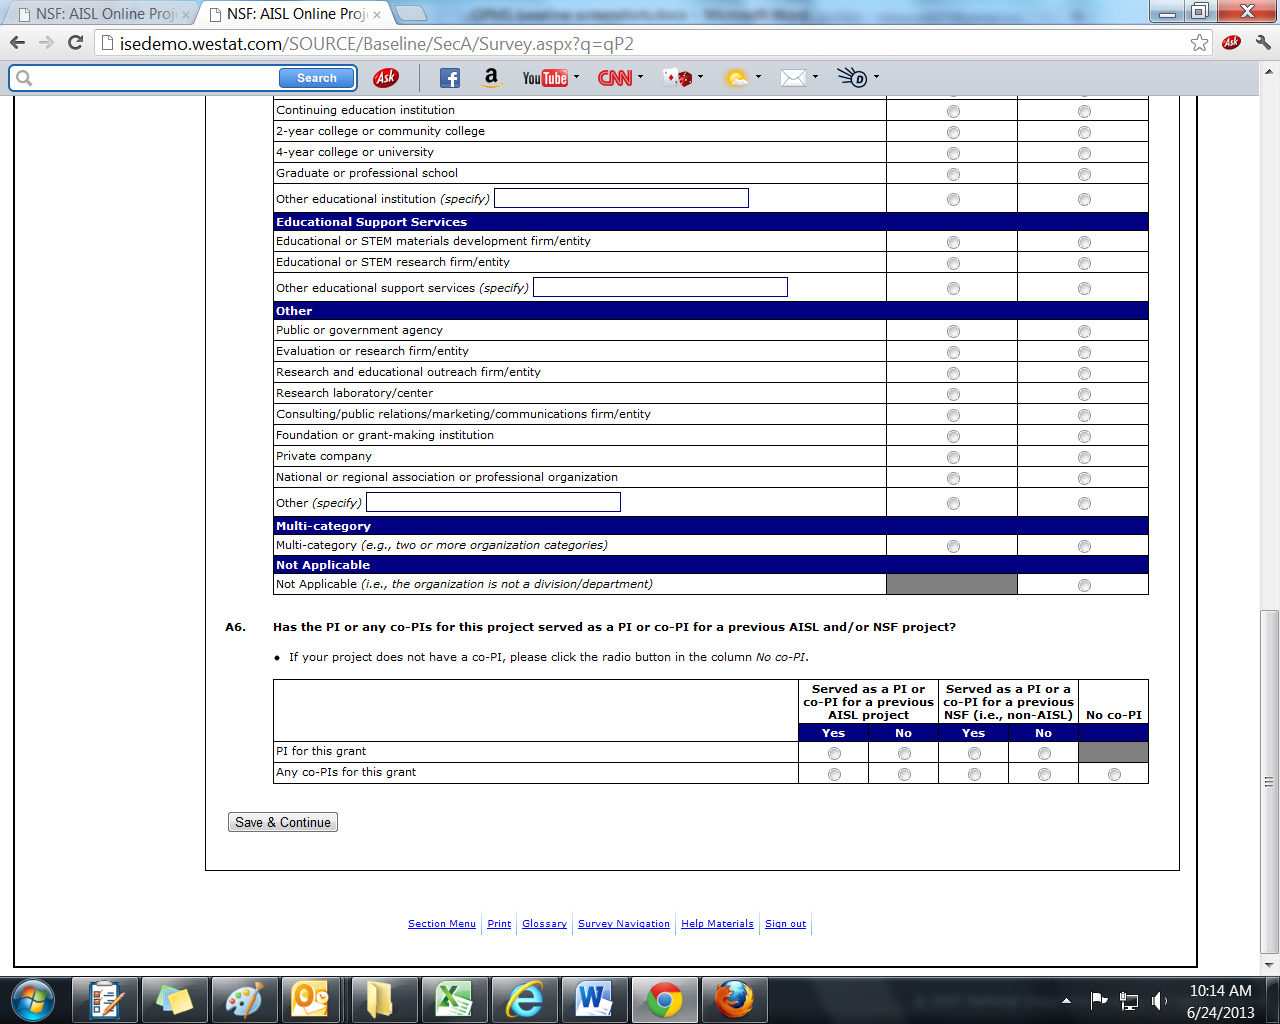Screen dimensions: 1280x1024
Task: Open Outlook from the taskbar
Action: 310,999
